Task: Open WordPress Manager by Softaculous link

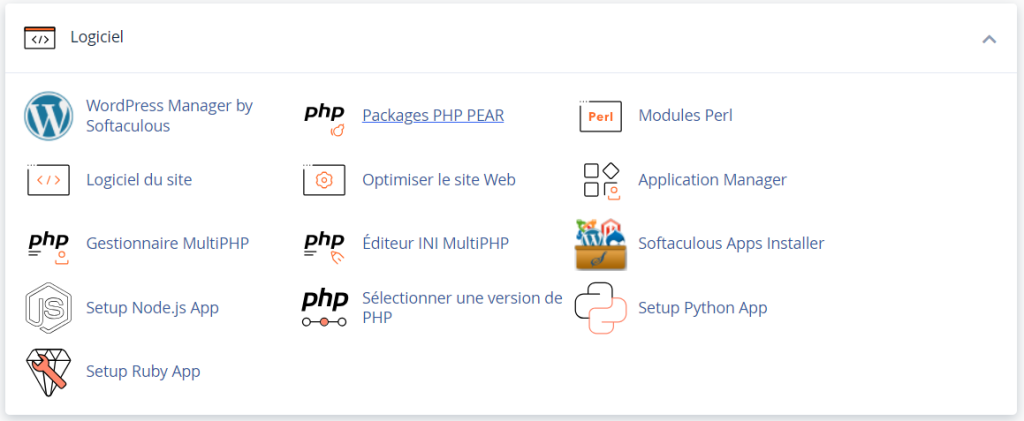Action: coord(169,116)
